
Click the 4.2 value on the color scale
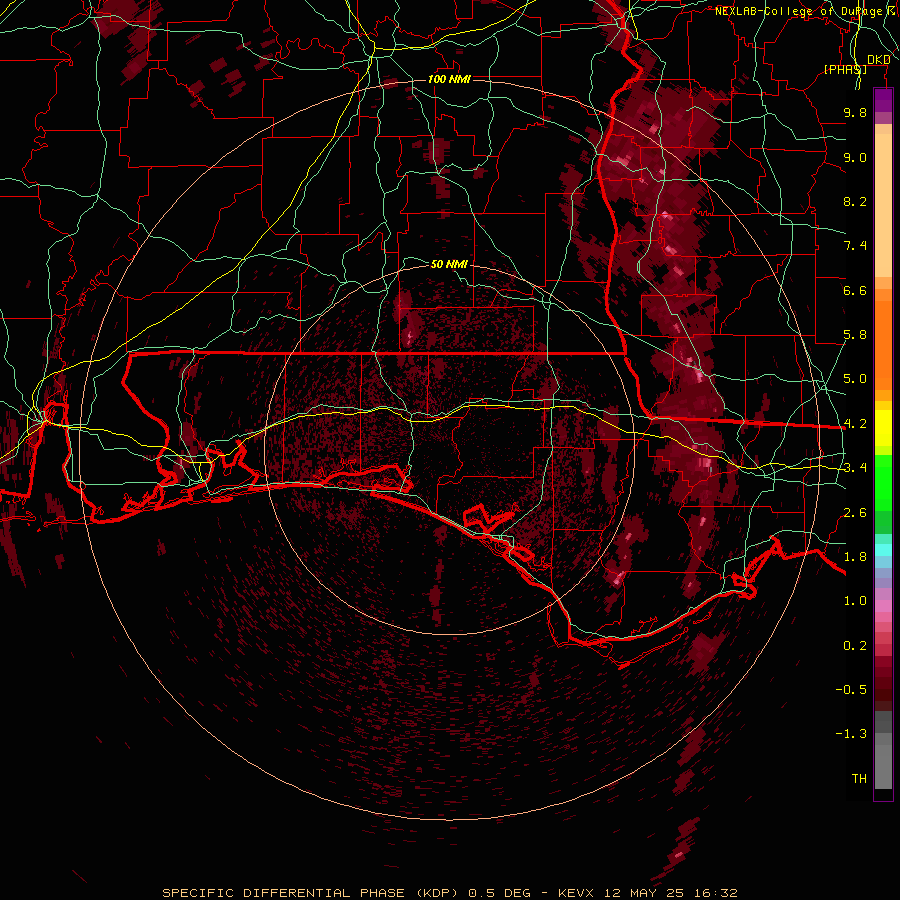pos(855,424)
